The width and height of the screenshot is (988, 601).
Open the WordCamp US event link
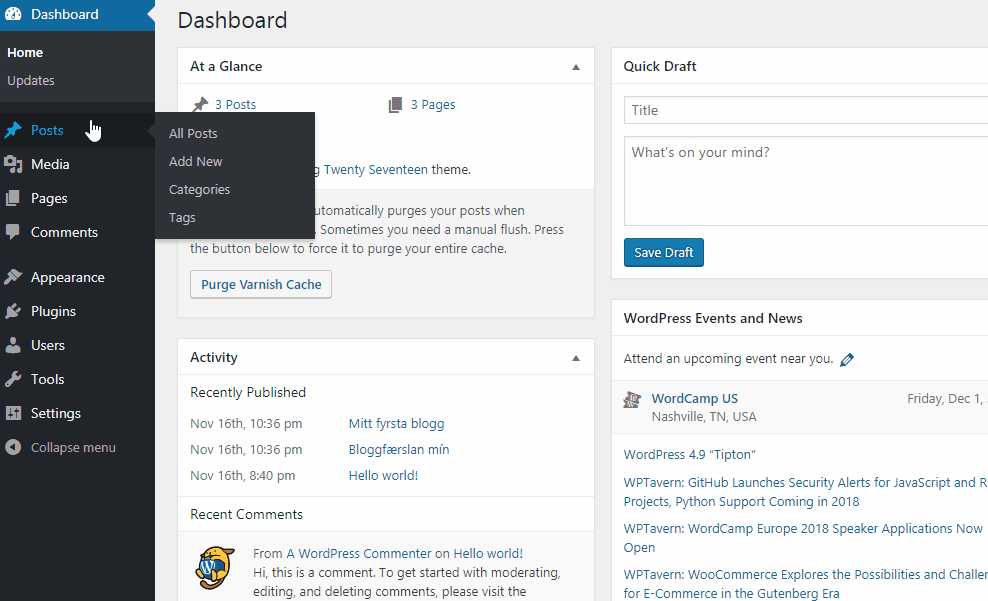694,398
